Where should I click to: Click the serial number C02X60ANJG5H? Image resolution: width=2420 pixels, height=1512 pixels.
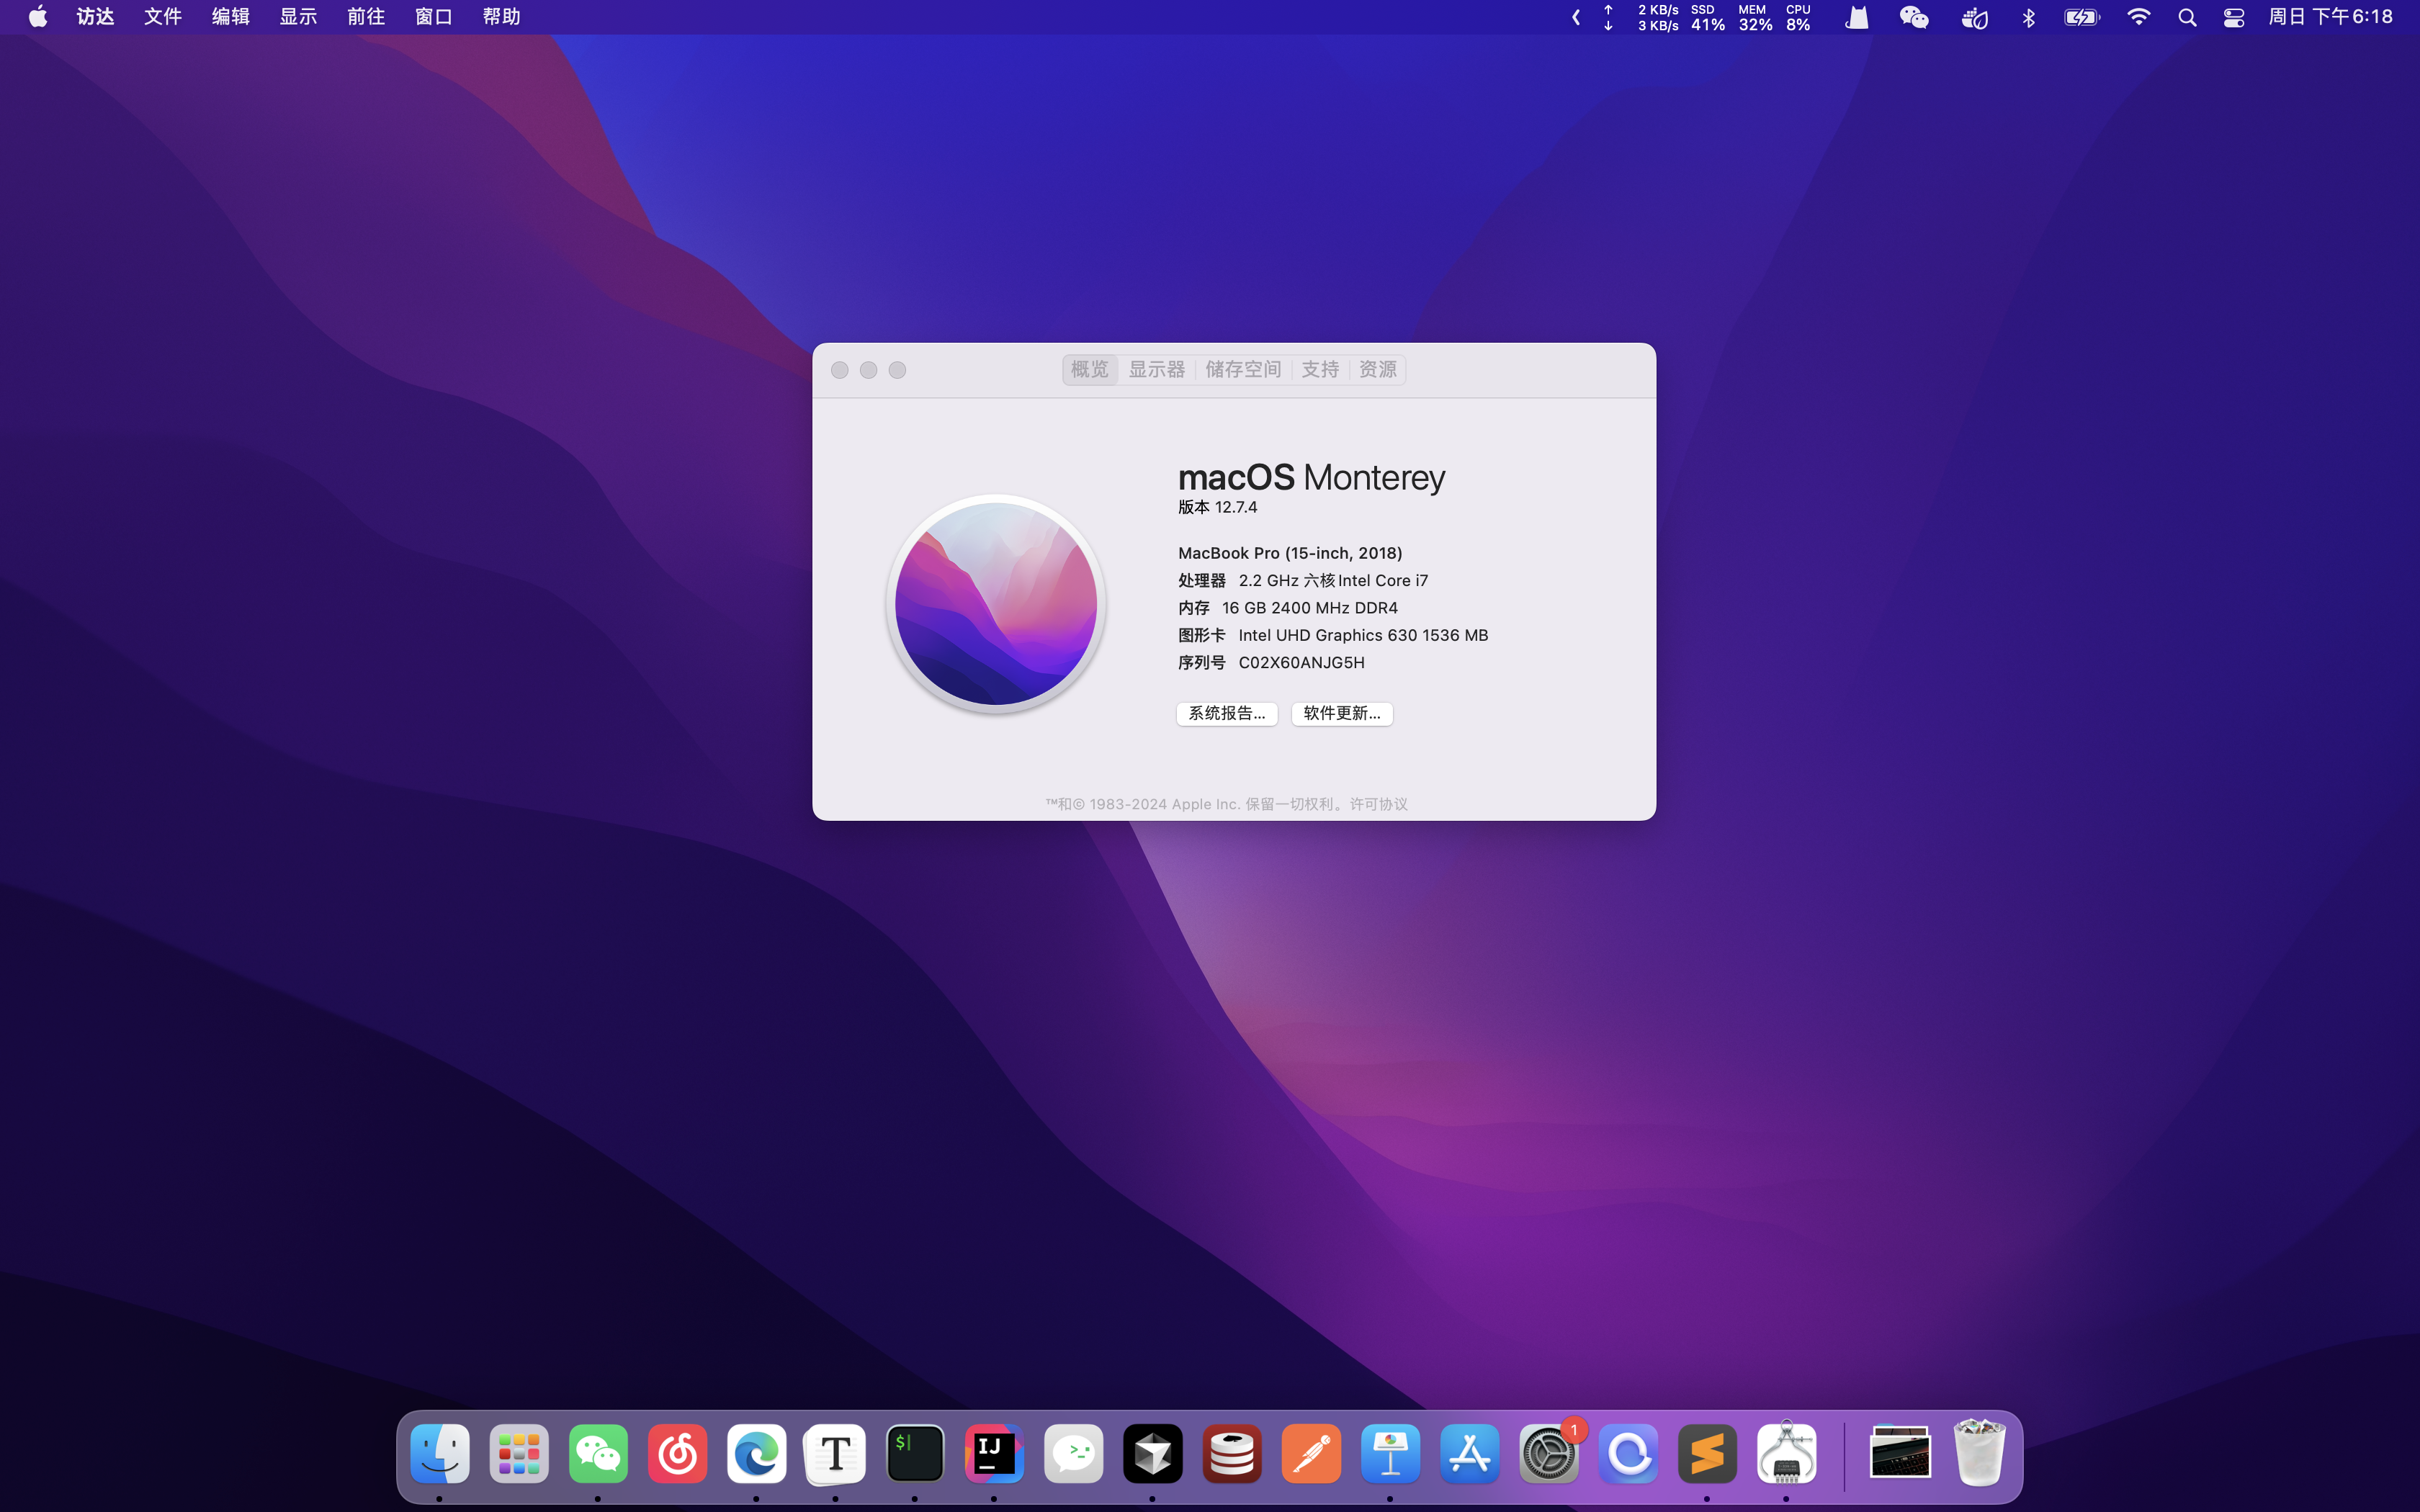(1301, 662)
